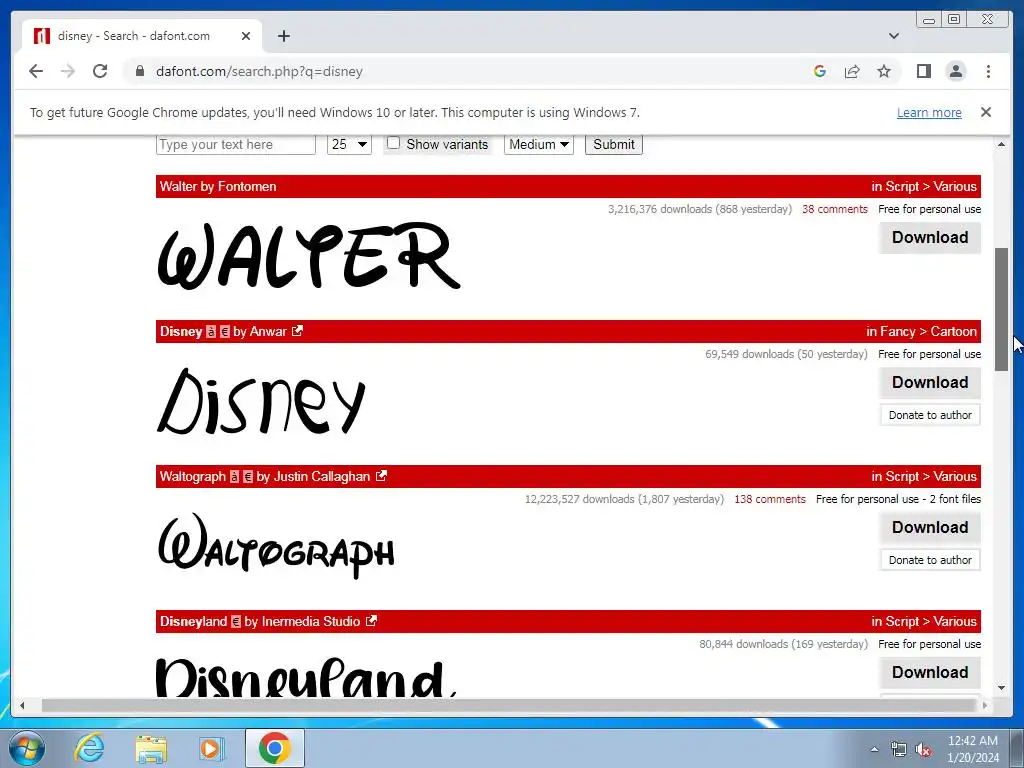Share this page icon

point(852,71)
